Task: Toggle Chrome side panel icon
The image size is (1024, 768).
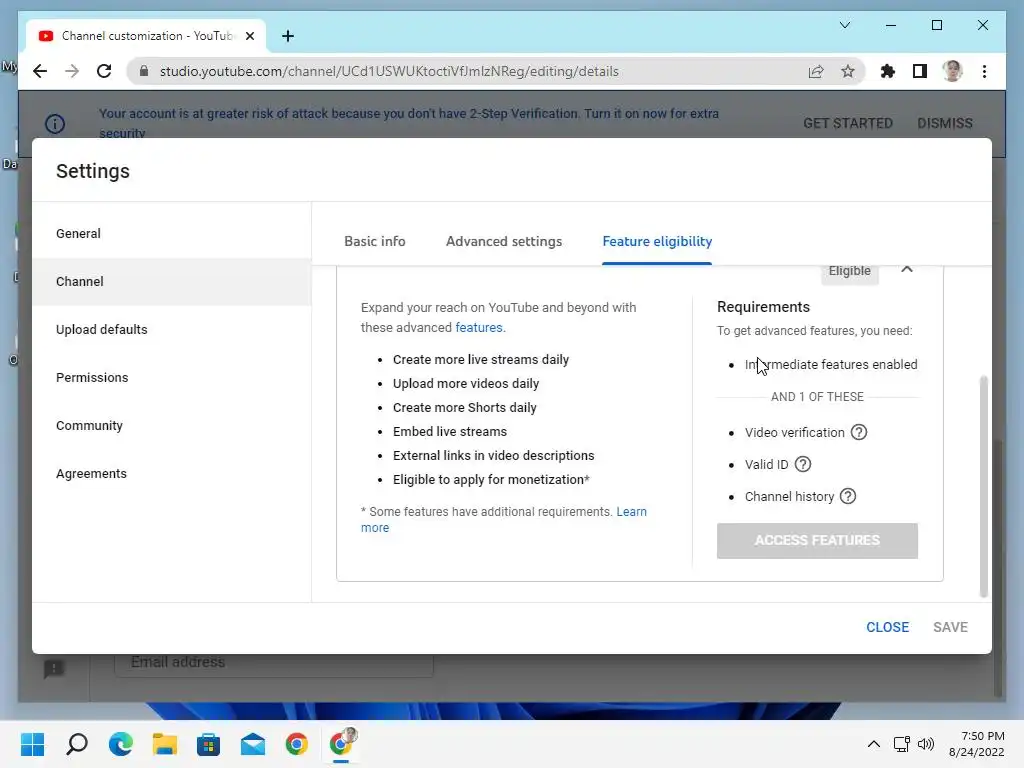Action: (x=920, y=71)
